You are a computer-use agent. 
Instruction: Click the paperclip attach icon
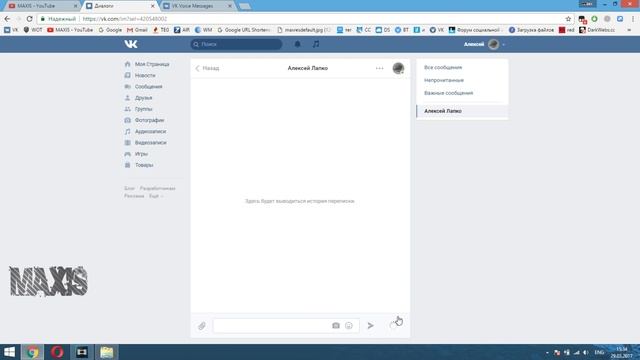(x=202, y=326)
